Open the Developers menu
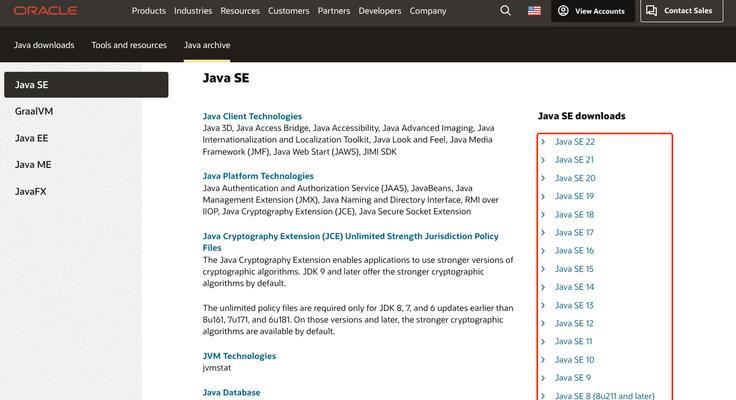This screenshot has width=736, height=400. coord(380,11)
